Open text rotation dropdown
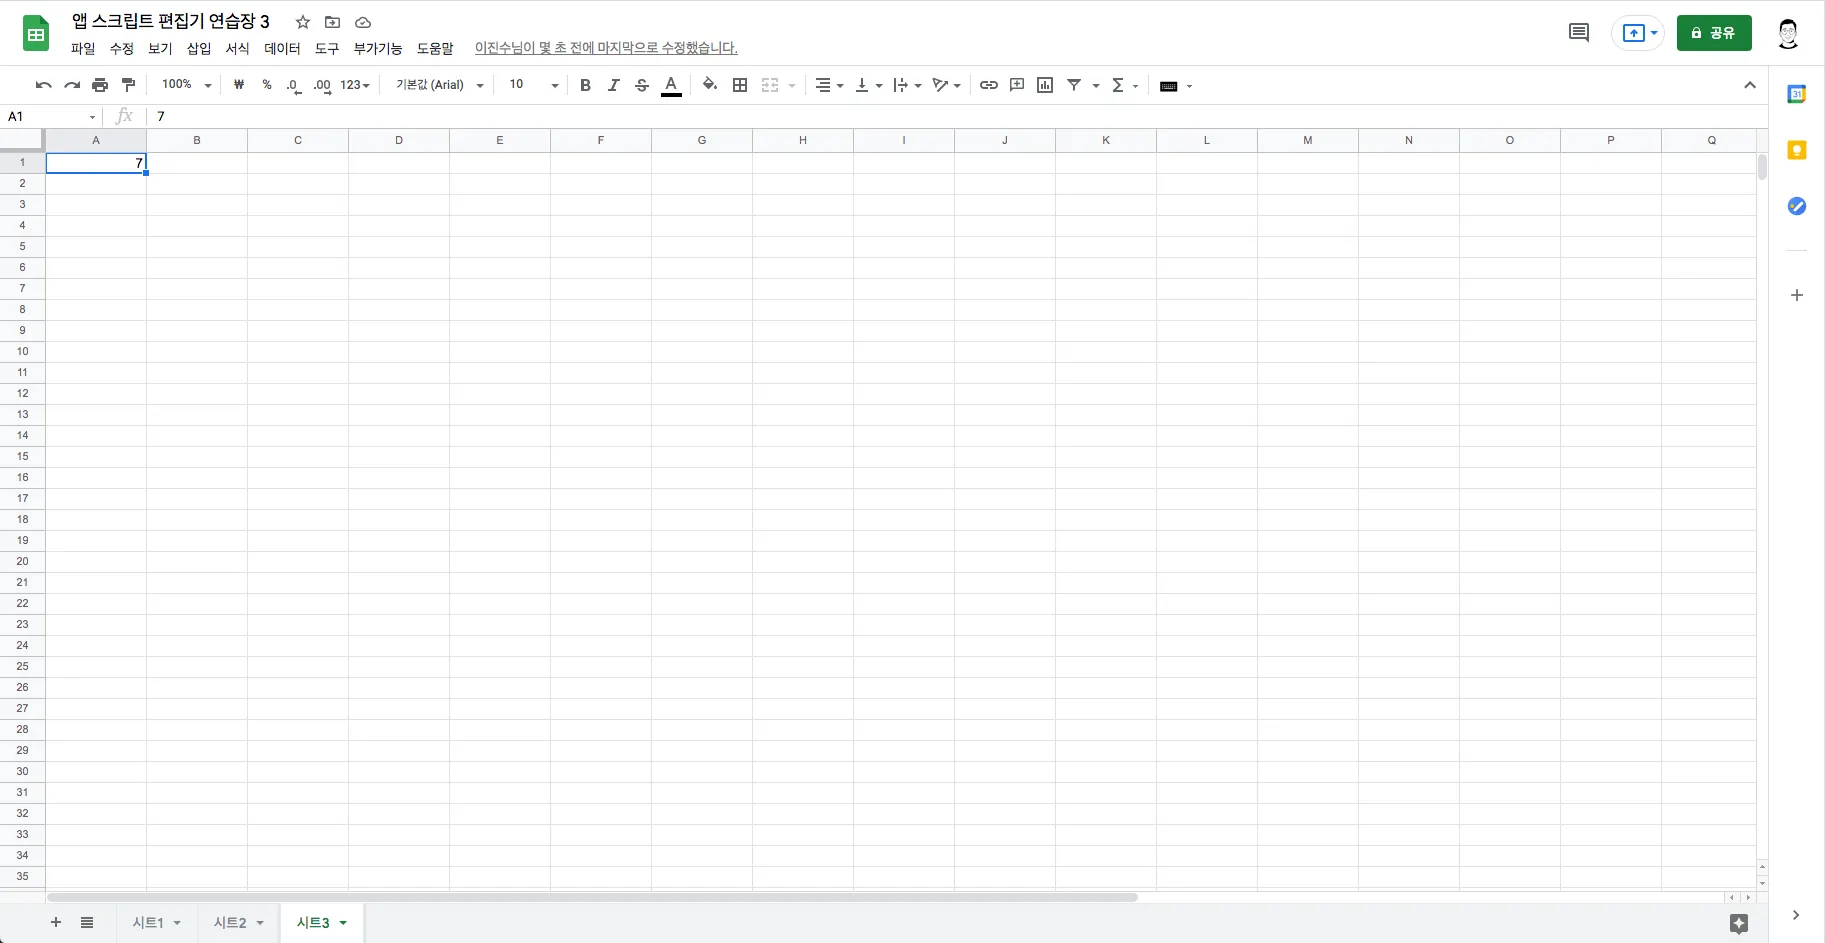The width and height of the screenshot is (1825, 943). [946, 85]
